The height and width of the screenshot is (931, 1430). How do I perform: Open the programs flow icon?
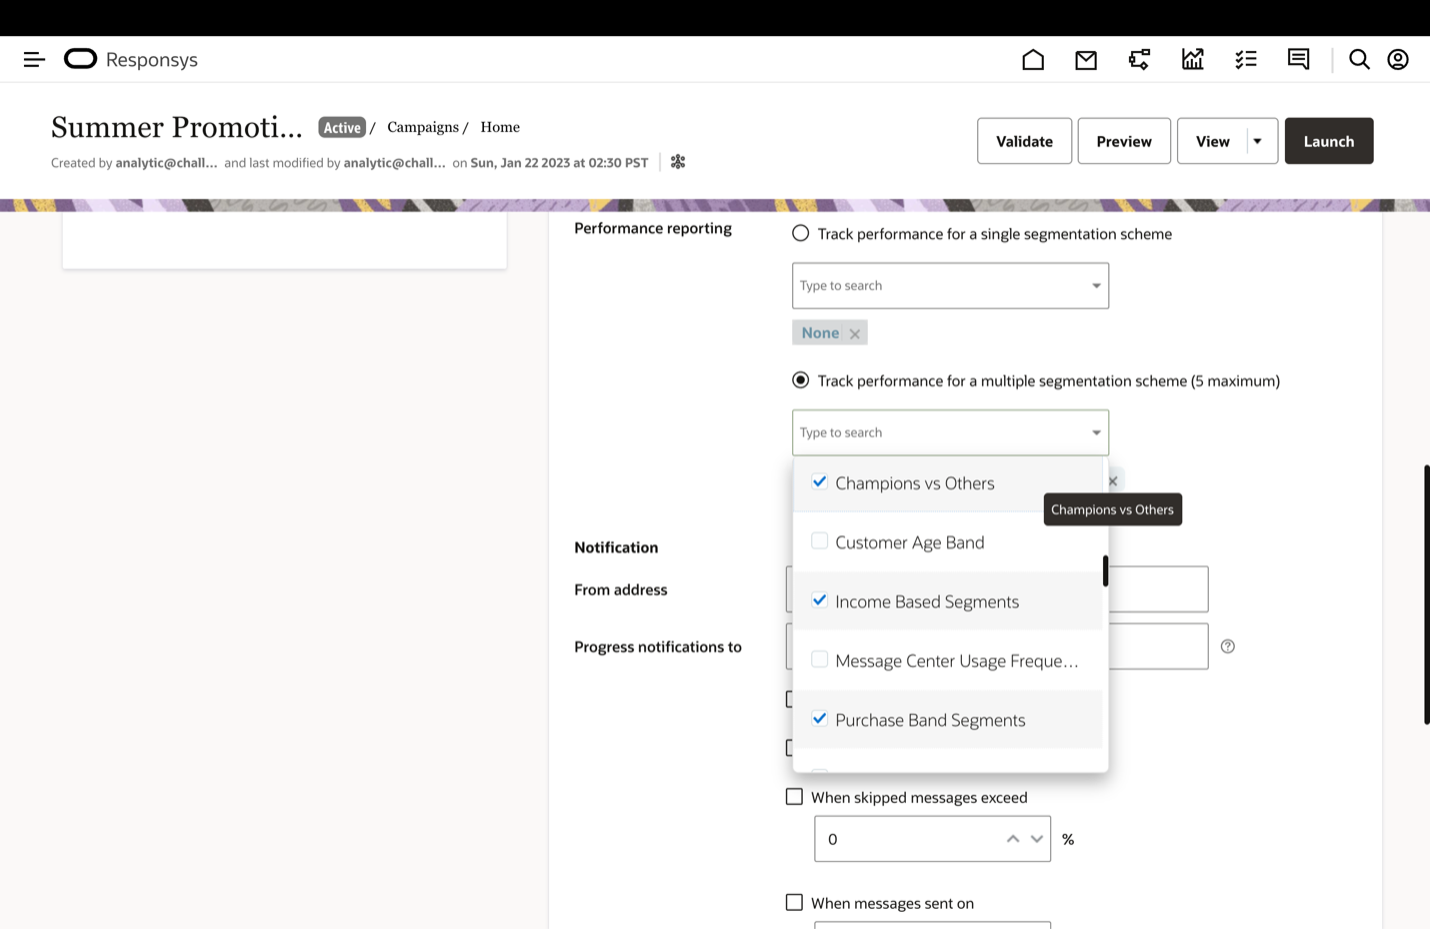1139,60
